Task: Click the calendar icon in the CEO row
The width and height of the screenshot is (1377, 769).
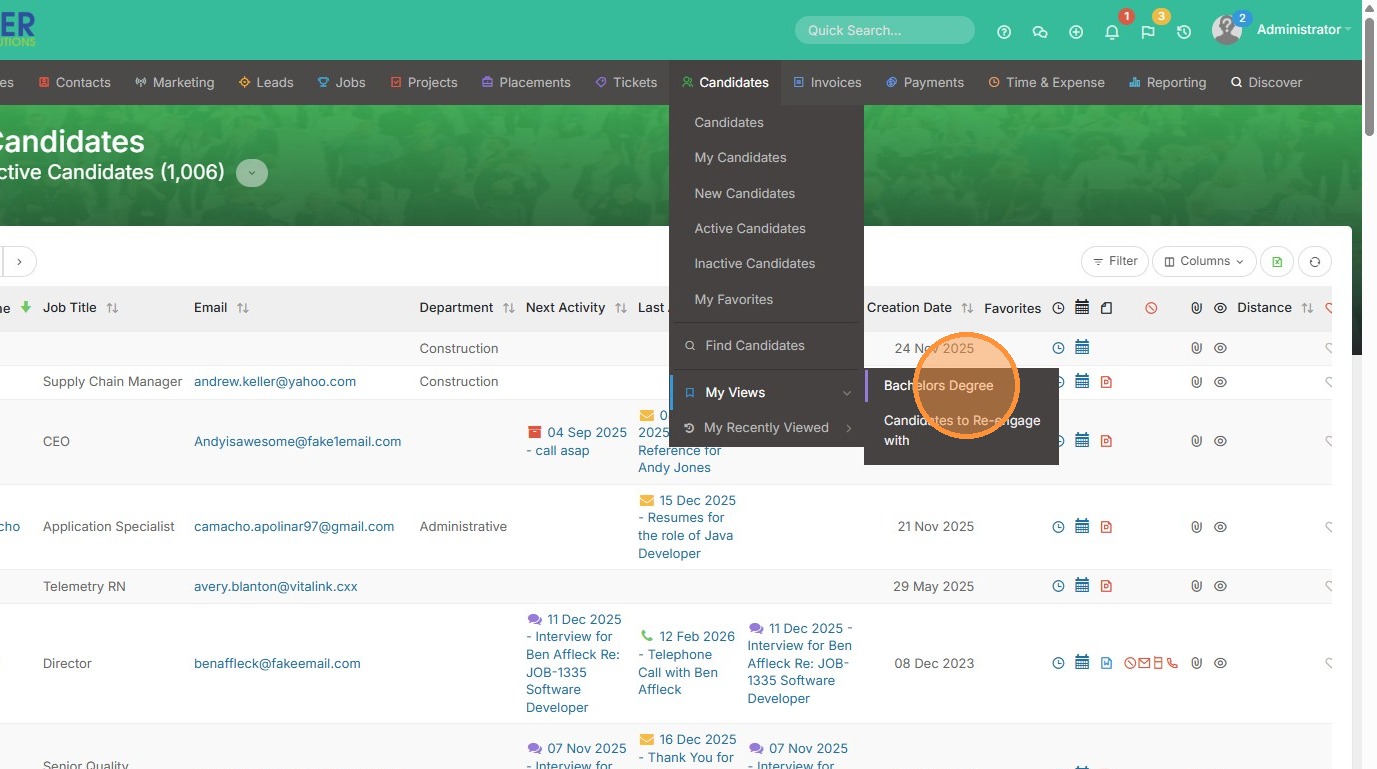Action: [1082, 441]
